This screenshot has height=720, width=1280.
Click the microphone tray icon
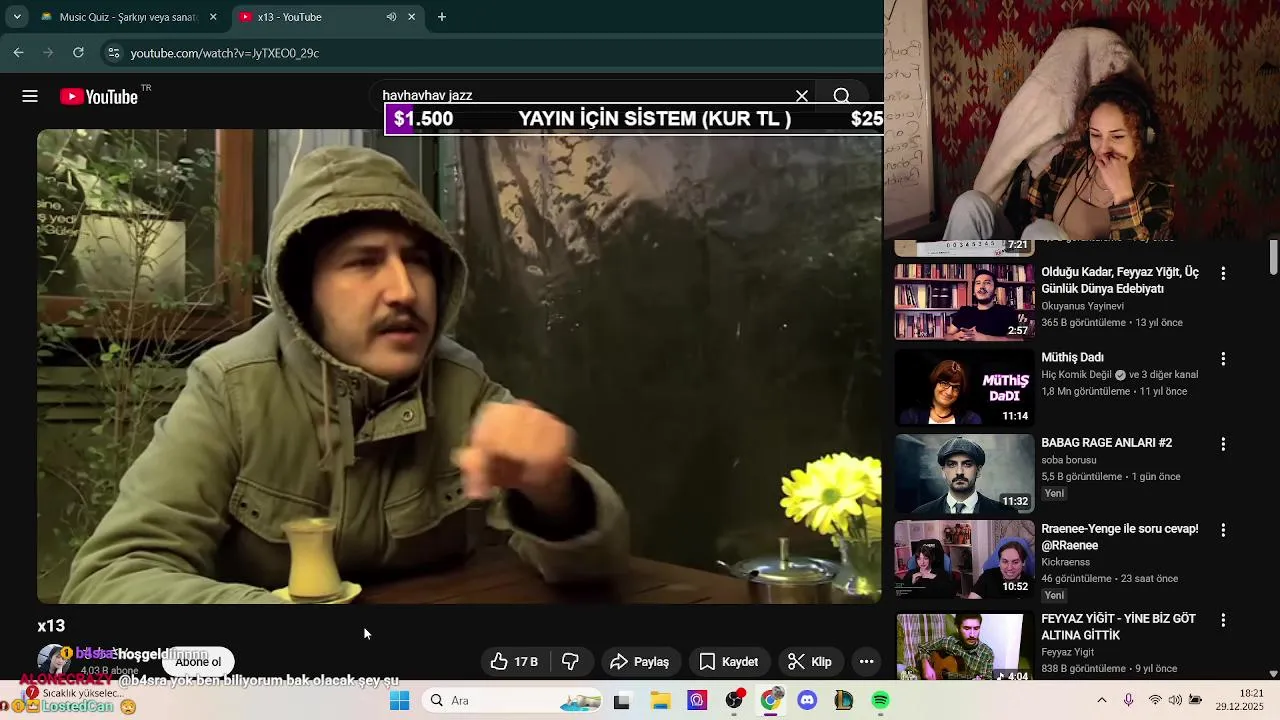click(1128, 701)
